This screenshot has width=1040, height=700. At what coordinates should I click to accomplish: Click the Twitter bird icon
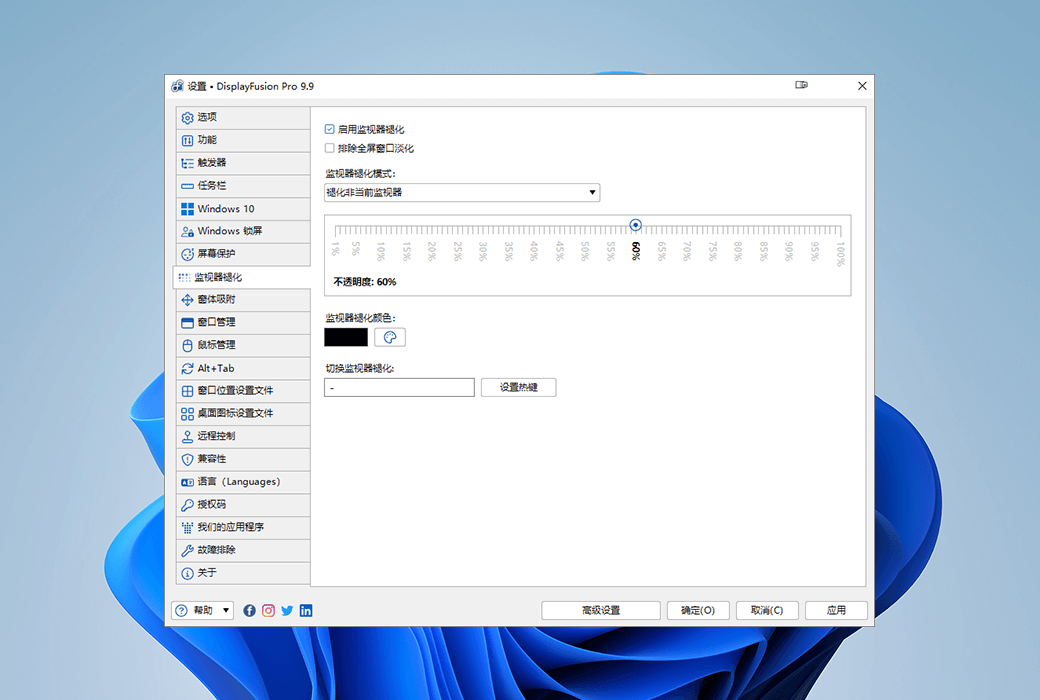pos(287,610)
